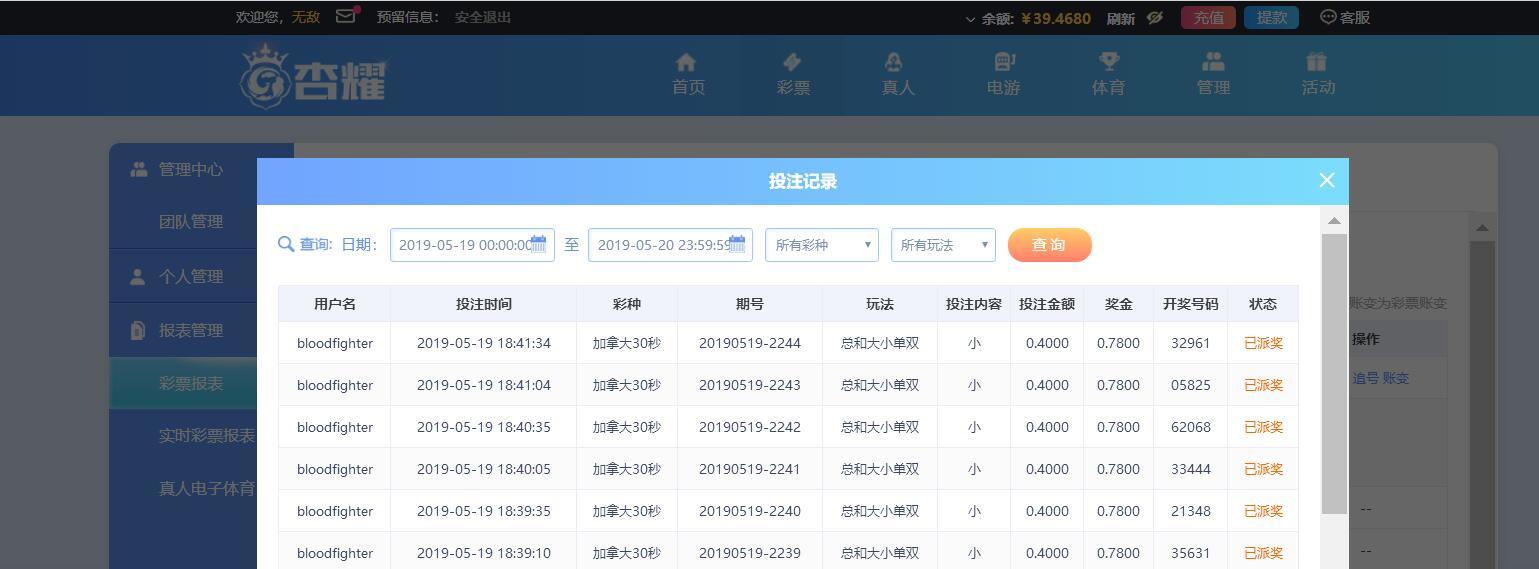The width and height of the screenshot is (1539, 569).
Task: Click timestamp 2019-05-19 18:40:05
Action: [483, 469]
